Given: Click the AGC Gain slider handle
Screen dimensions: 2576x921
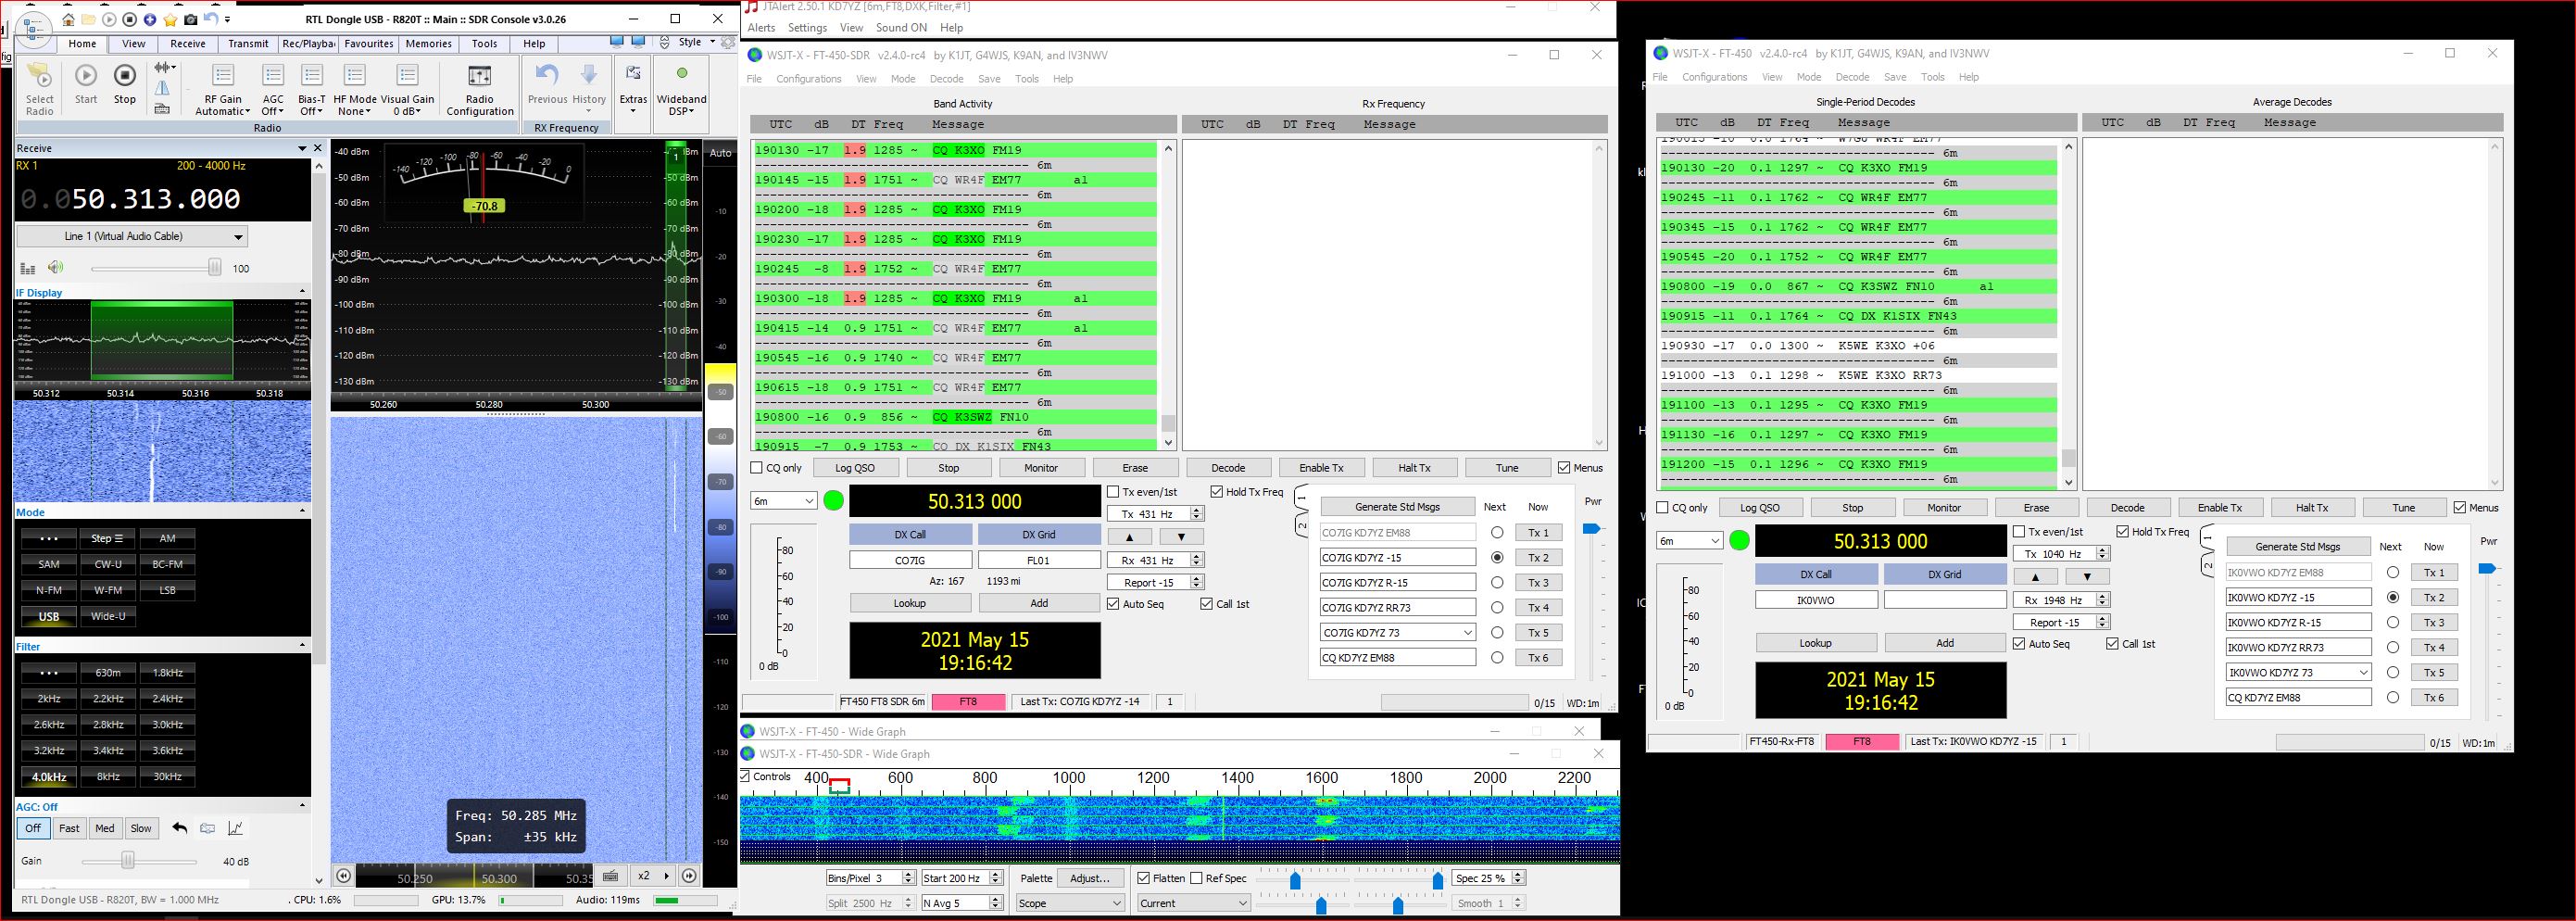Looking at the screenshot, I should point(128,861).
